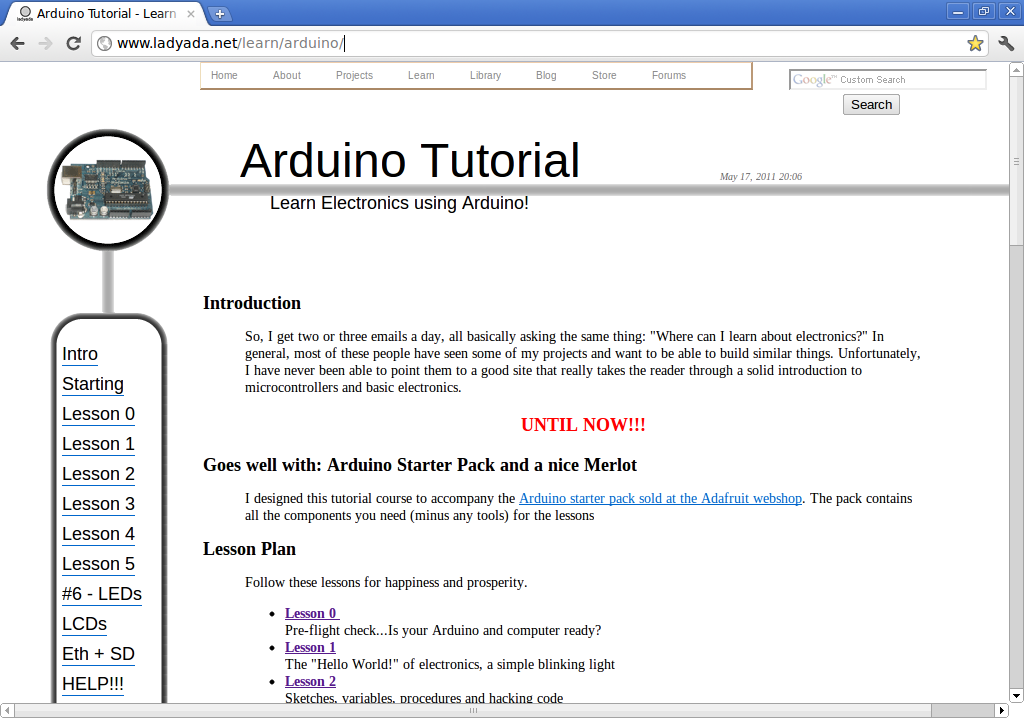Select the Arduino Tutorial browser tab
Screen dimensions: 1024x718
click(104, 13)
